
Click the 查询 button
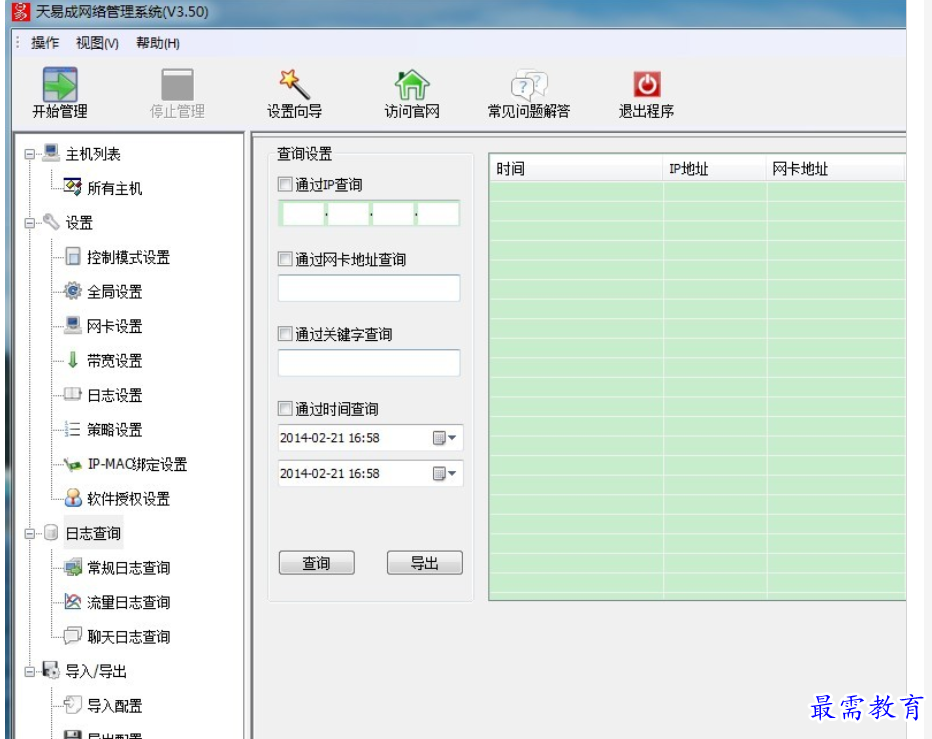tap(316, 564)
